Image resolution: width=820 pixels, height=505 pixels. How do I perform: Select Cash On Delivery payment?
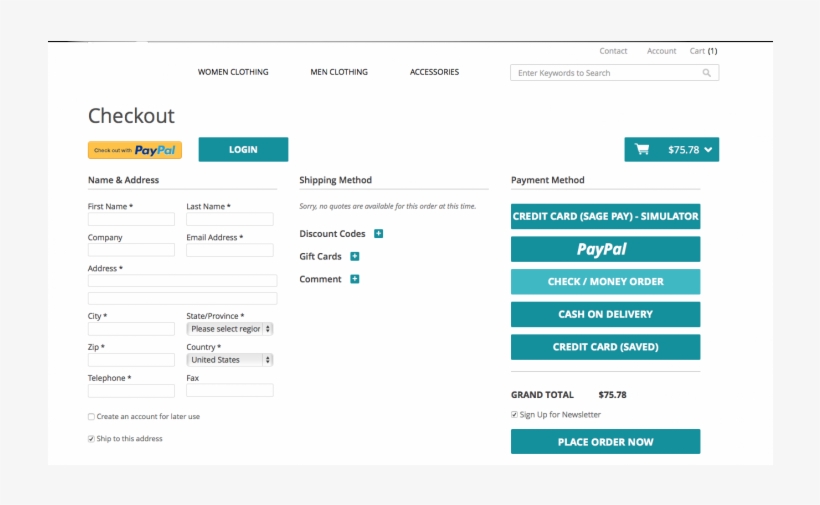(606, 314)
